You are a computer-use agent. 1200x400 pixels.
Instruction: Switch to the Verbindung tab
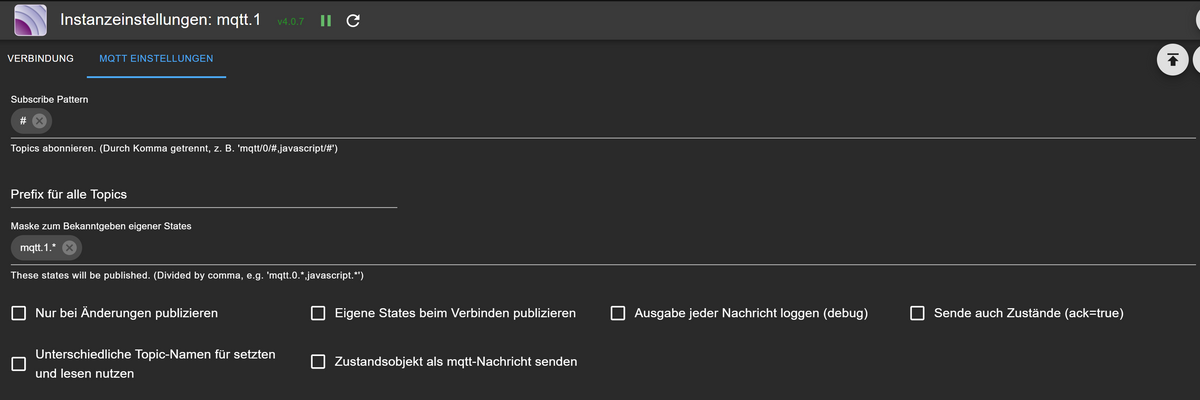pos(41,59)
